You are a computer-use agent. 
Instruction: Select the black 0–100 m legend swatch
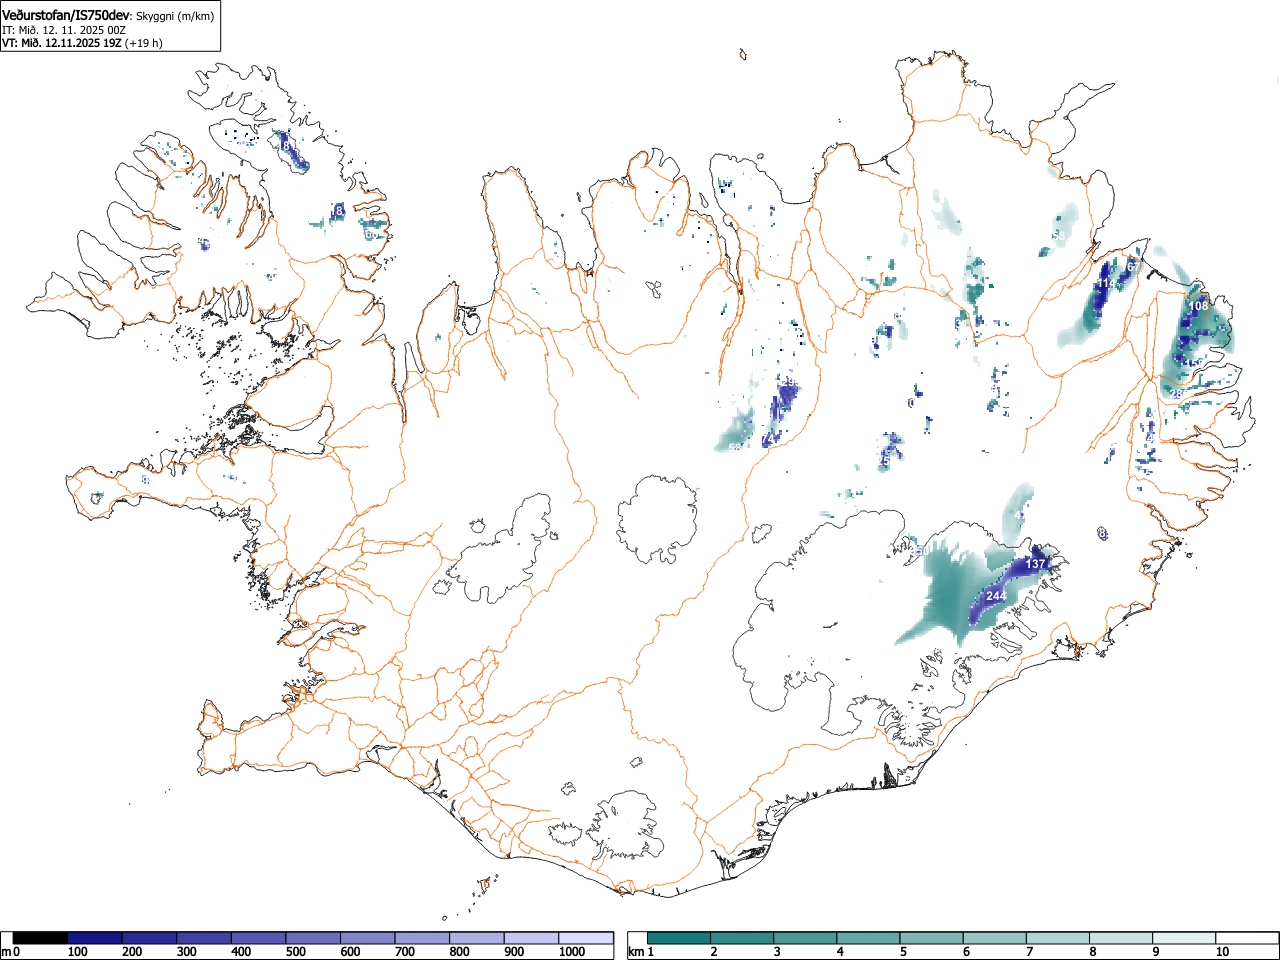(x=40, y=938)
